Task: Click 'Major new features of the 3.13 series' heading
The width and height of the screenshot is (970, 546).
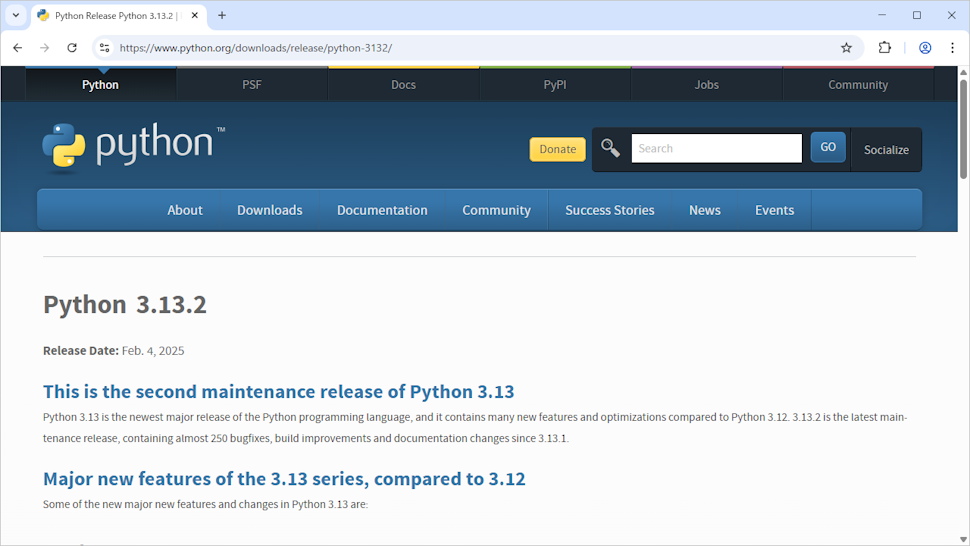Action: click(x=284, y=479)
